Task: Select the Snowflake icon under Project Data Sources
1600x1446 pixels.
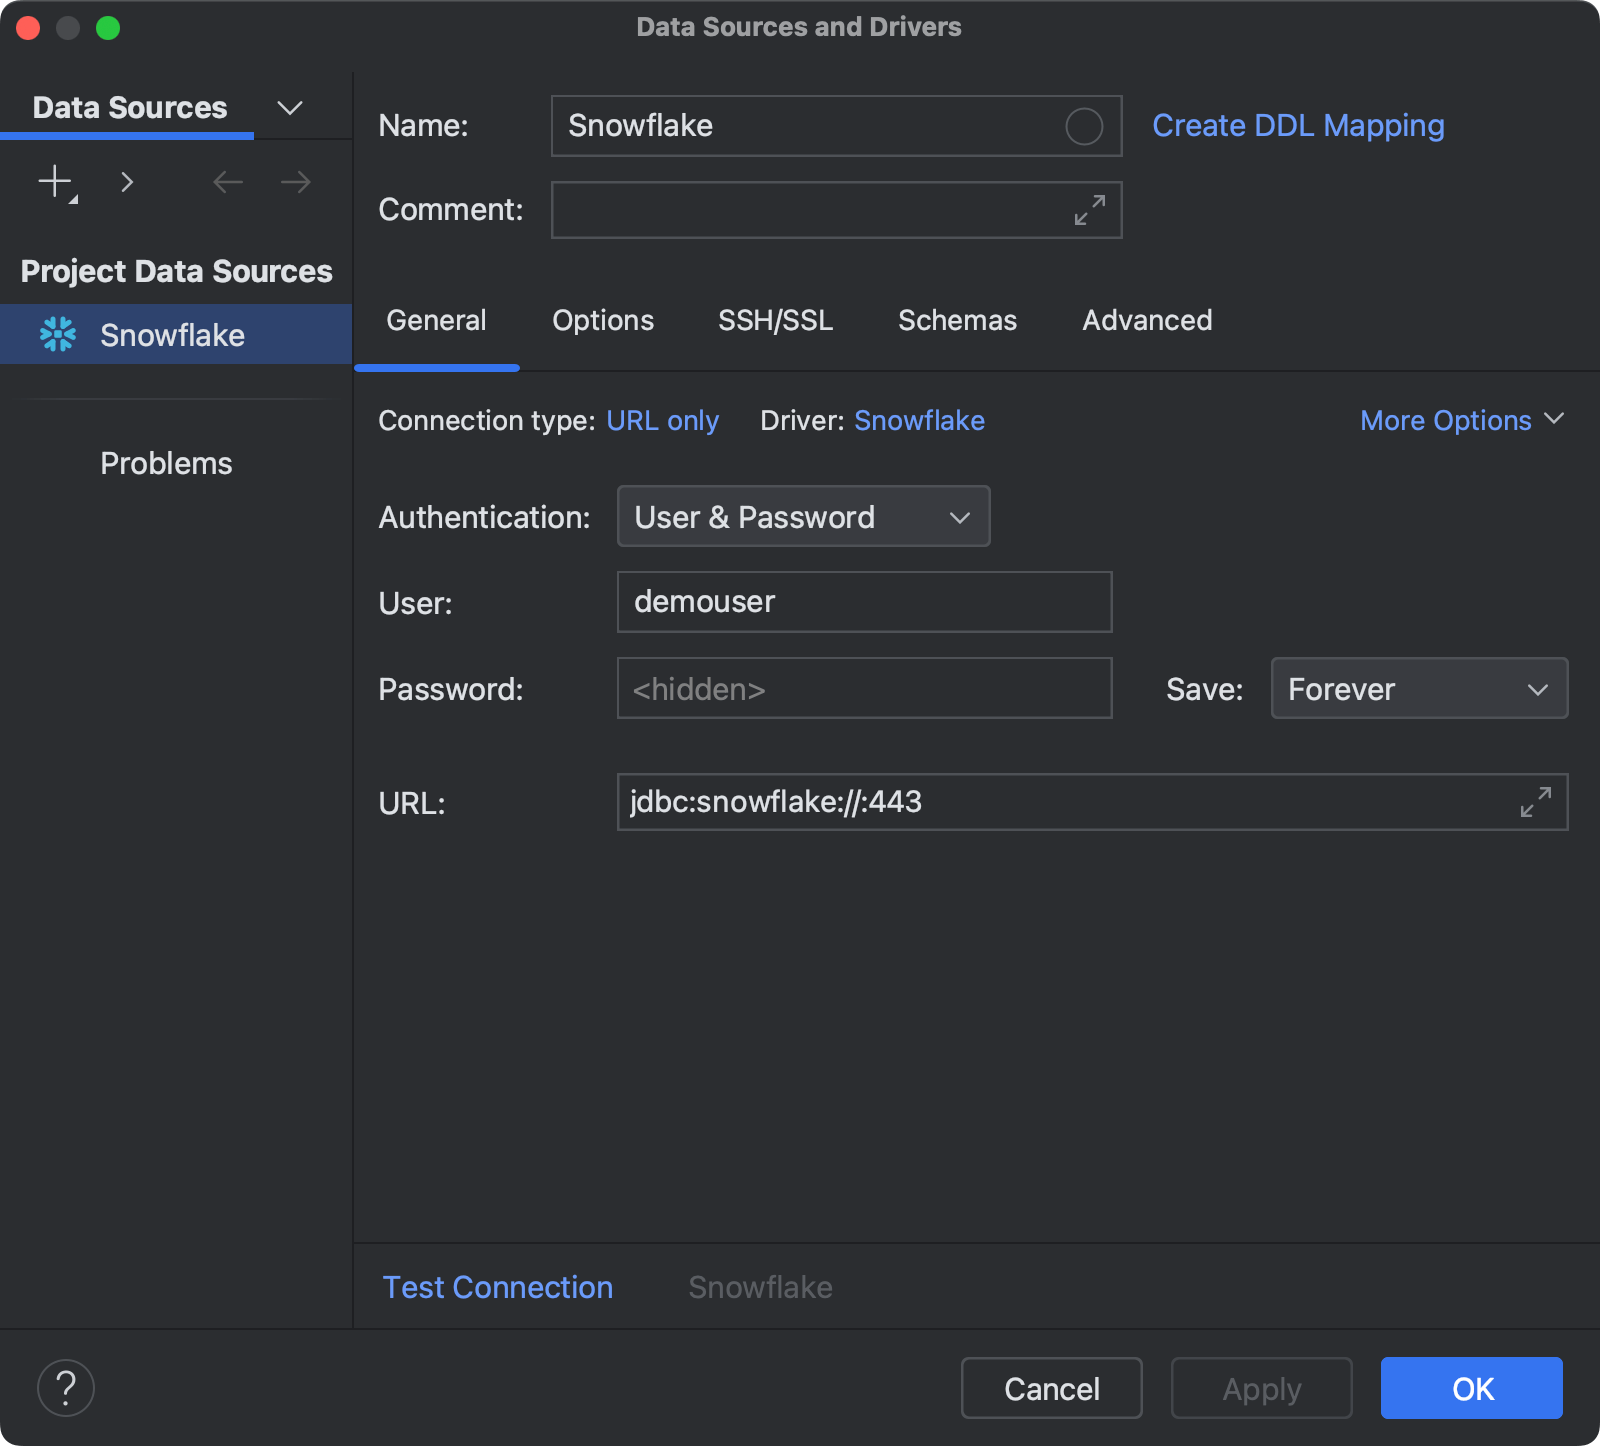Action: (59, 334)
